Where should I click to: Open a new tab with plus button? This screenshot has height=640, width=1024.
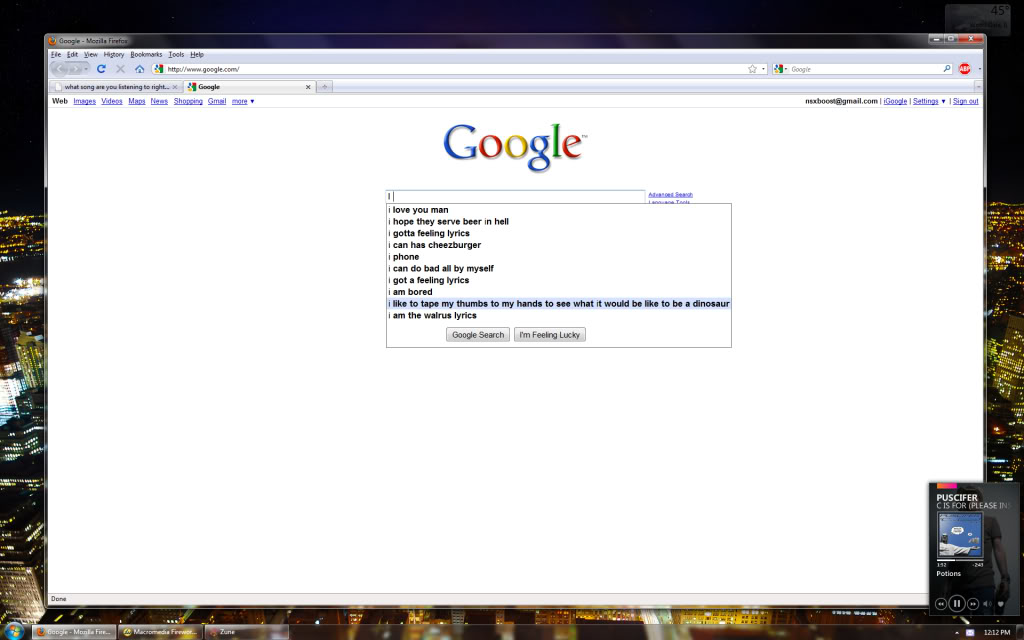[x=325, y=86]
